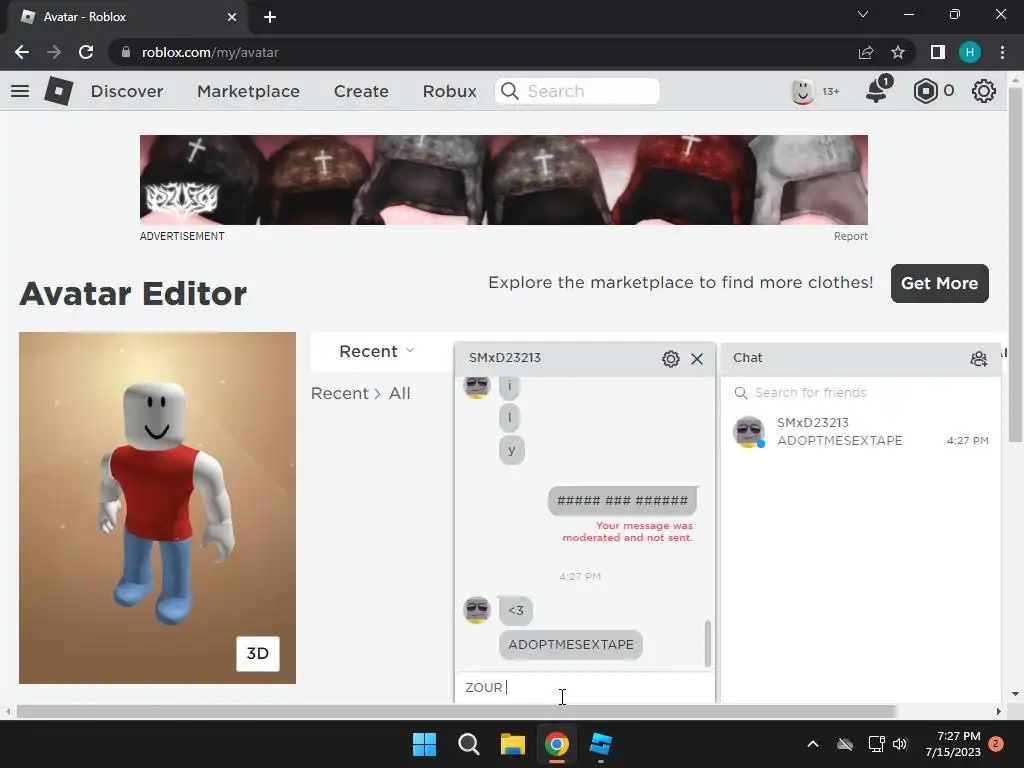Screen dimensions: 1024x768
Task: Click the browser share page icon
Action: [866, 52]
